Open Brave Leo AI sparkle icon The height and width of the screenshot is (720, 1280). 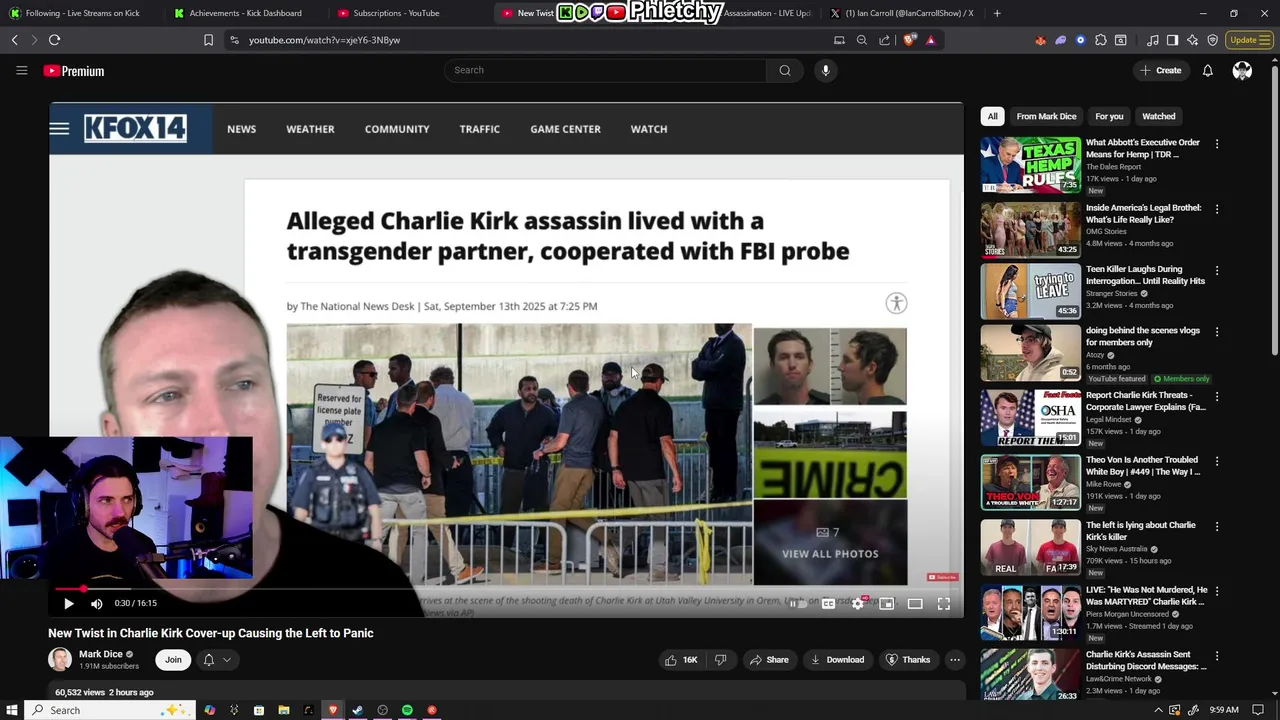1193,40
